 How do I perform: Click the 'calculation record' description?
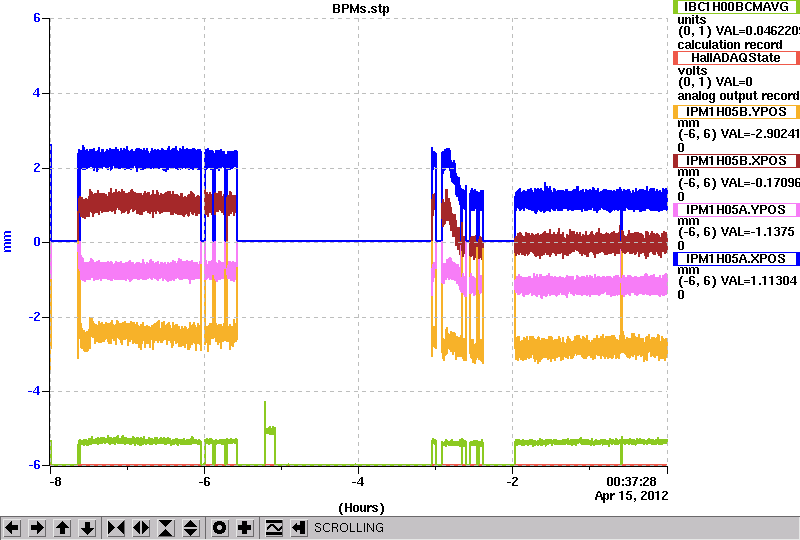pyautogui.click(x=730, y=45)
